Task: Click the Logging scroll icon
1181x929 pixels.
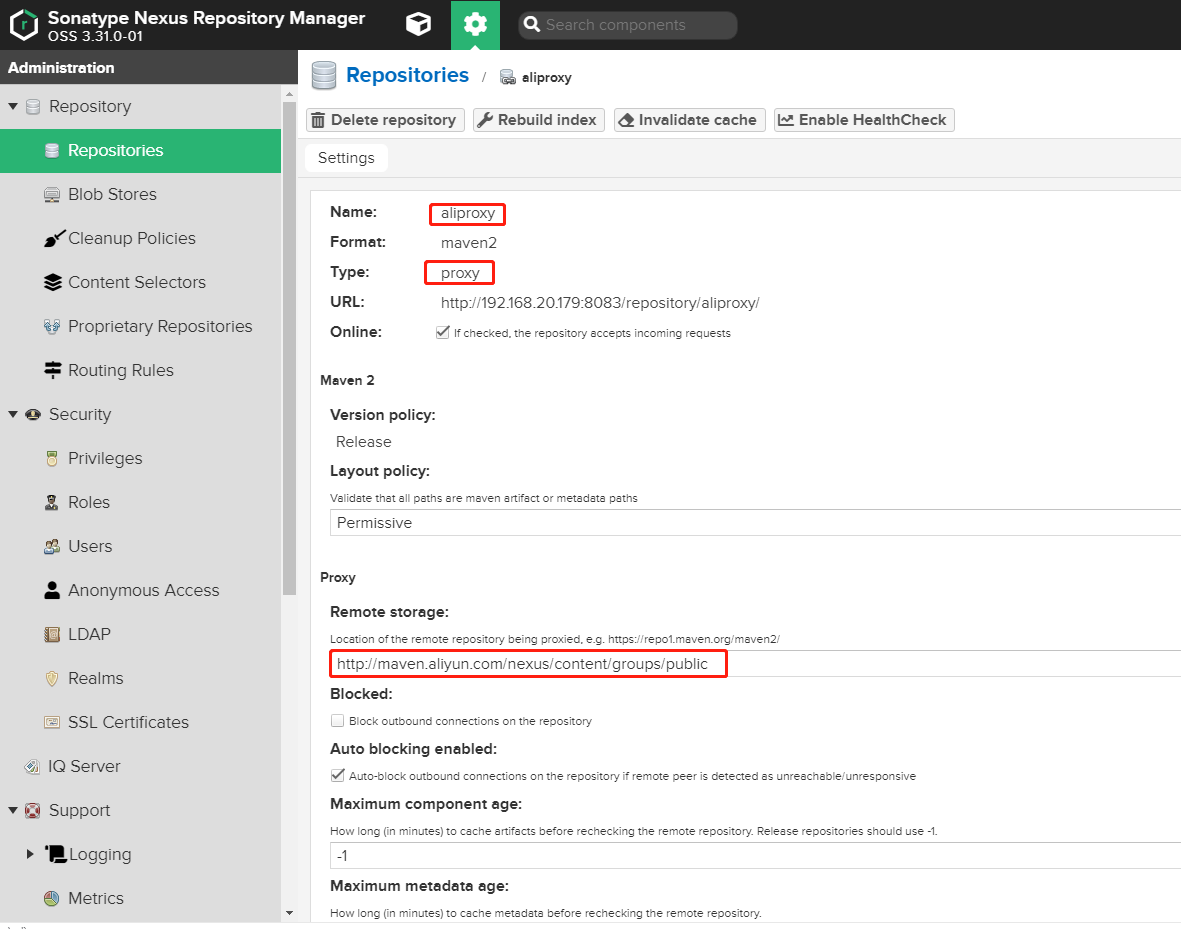Action: [x=56, y=854]
